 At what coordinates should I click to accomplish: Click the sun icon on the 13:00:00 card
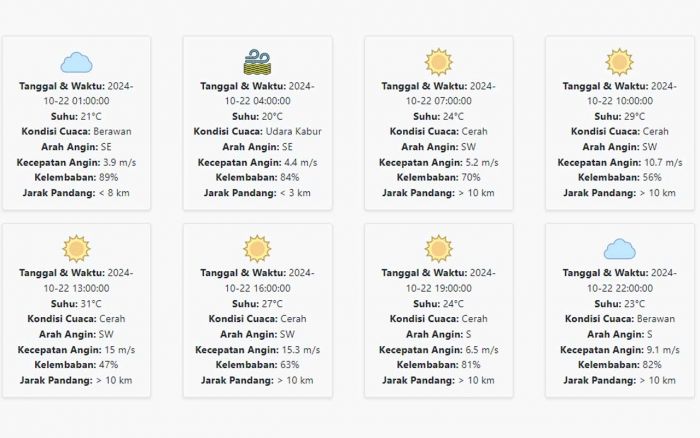(76, 249)
